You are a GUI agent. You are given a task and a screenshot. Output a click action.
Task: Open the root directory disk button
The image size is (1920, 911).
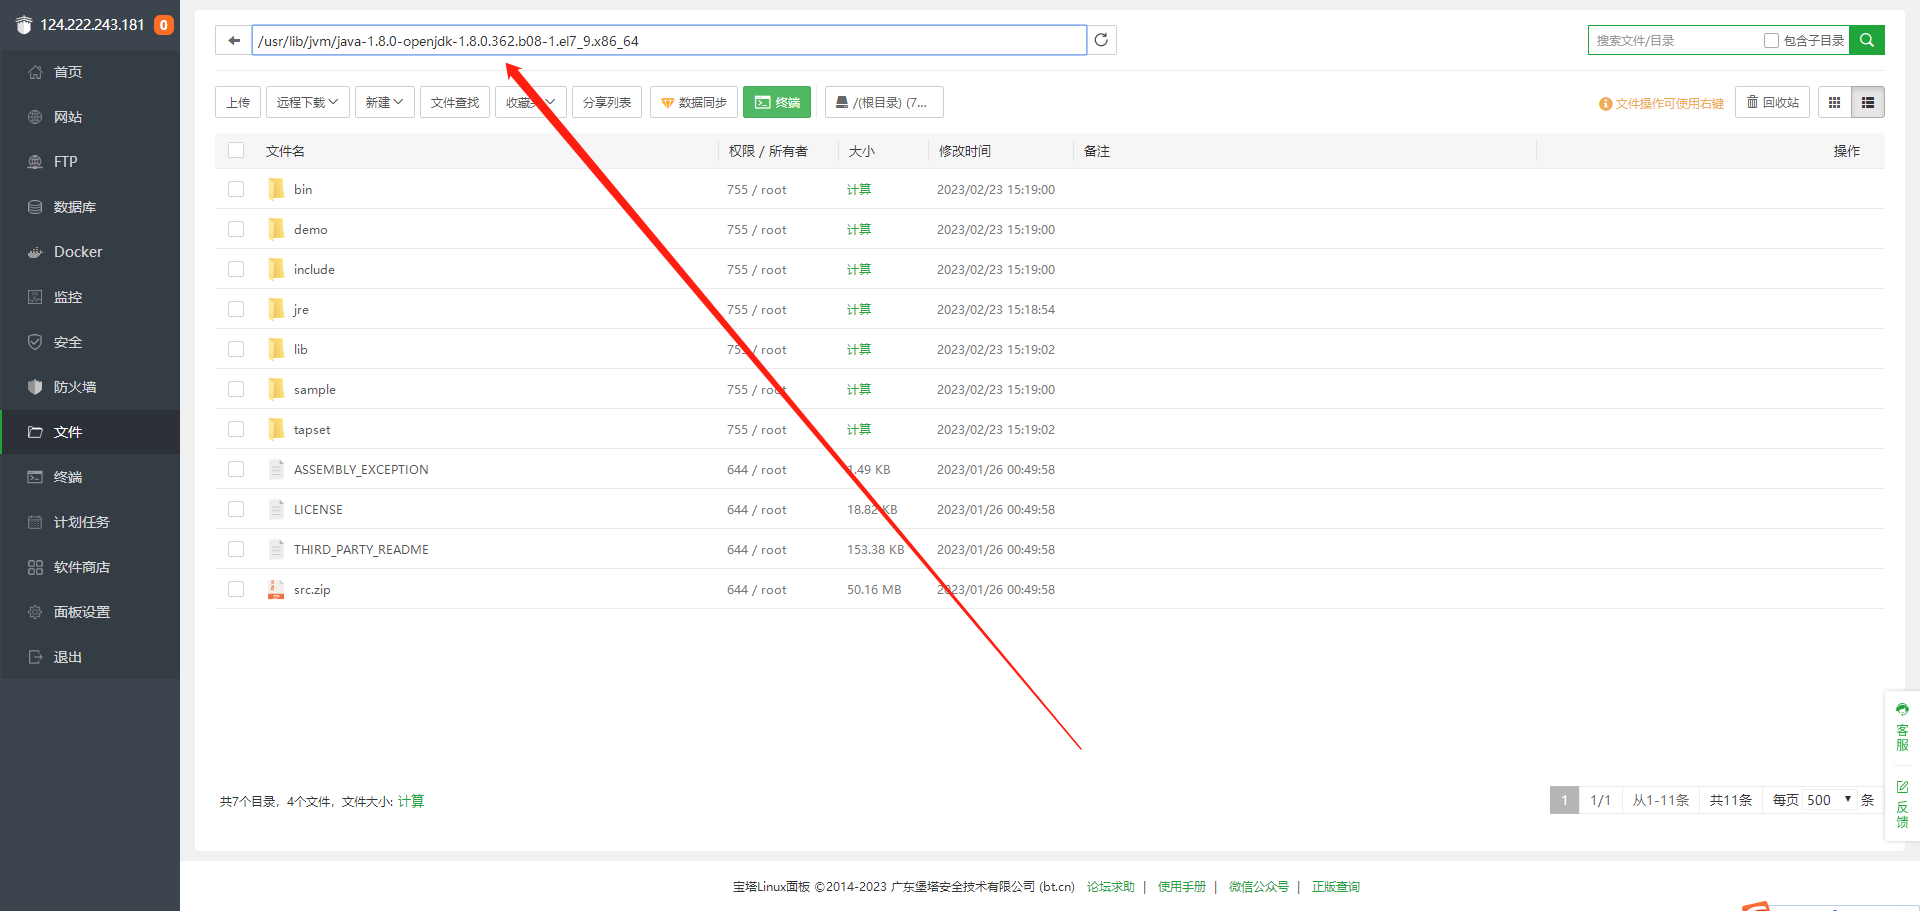[884, 102]
